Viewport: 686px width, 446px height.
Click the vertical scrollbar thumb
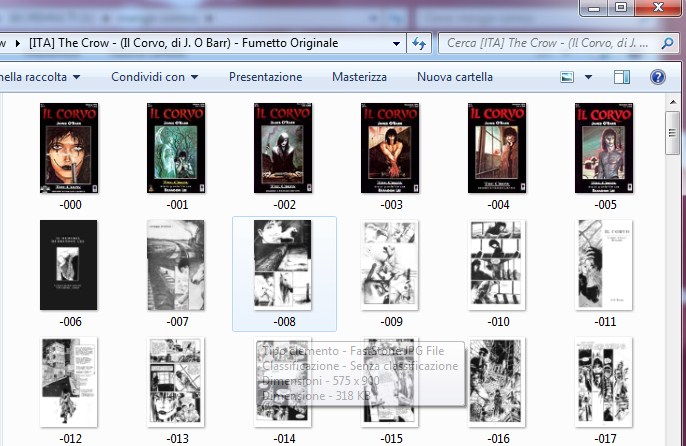(x=672, y=133)
